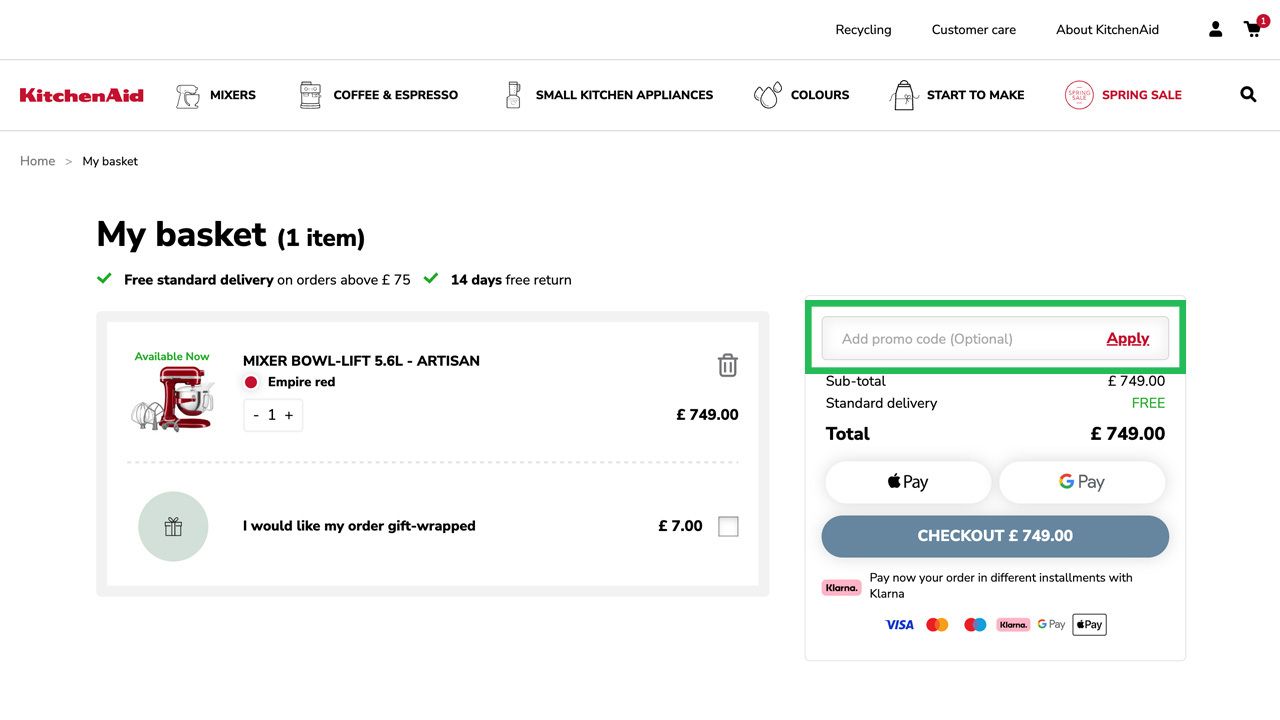This screenshot has height=720, width=1280.
Task: Click the Mastercard payment icon
Action: click(x=937, y=625)
